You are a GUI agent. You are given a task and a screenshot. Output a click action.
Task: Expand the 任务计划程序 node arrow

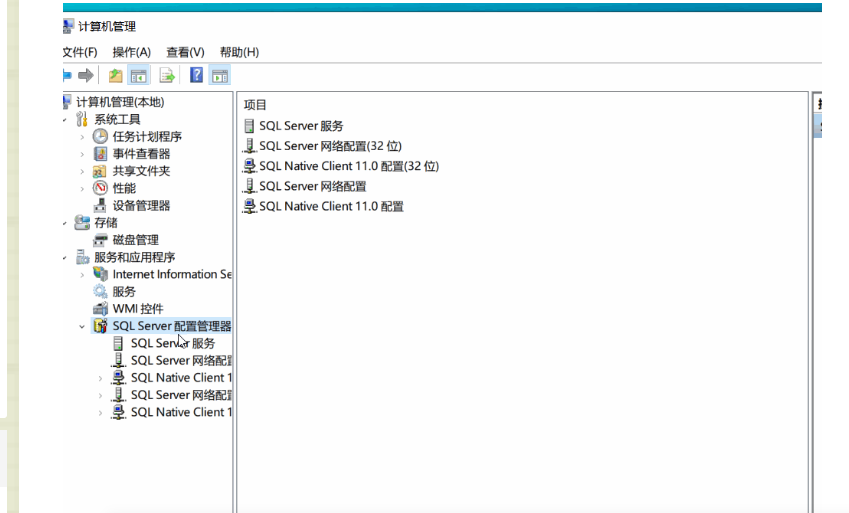(x=82, y=137)
